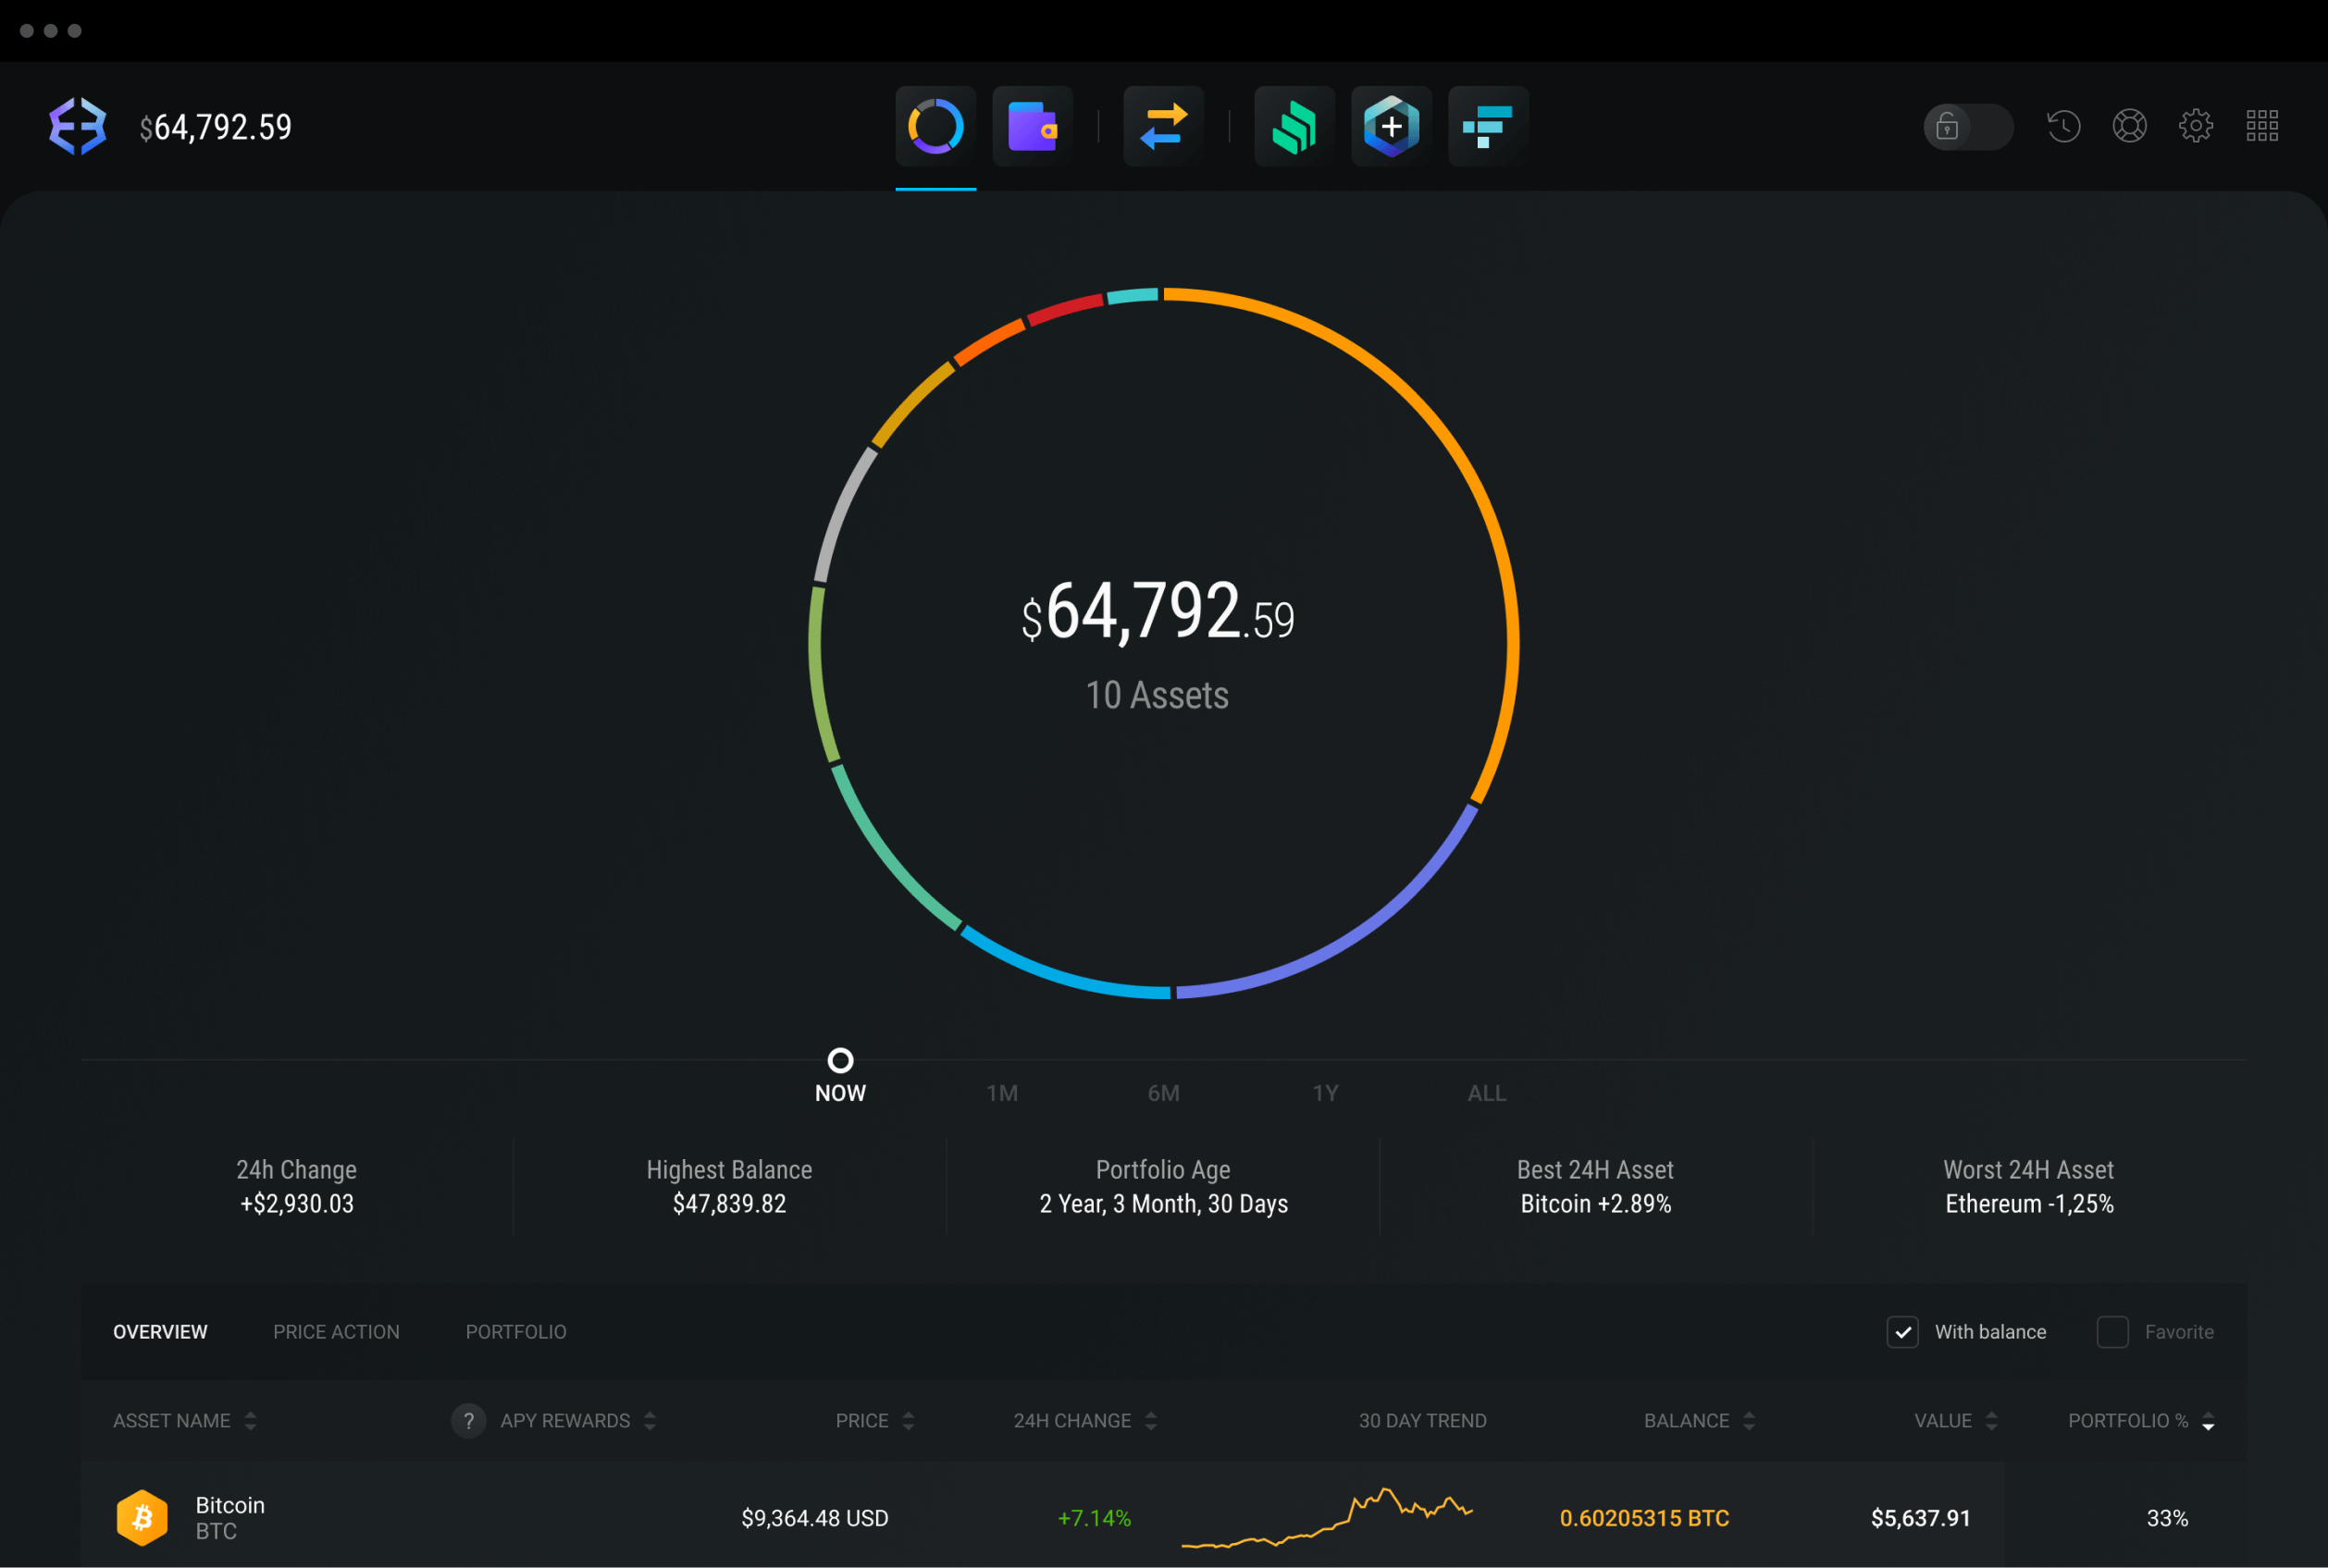Select the 1Y time range
2328x1568 pixels.
coord(1326,1093)
